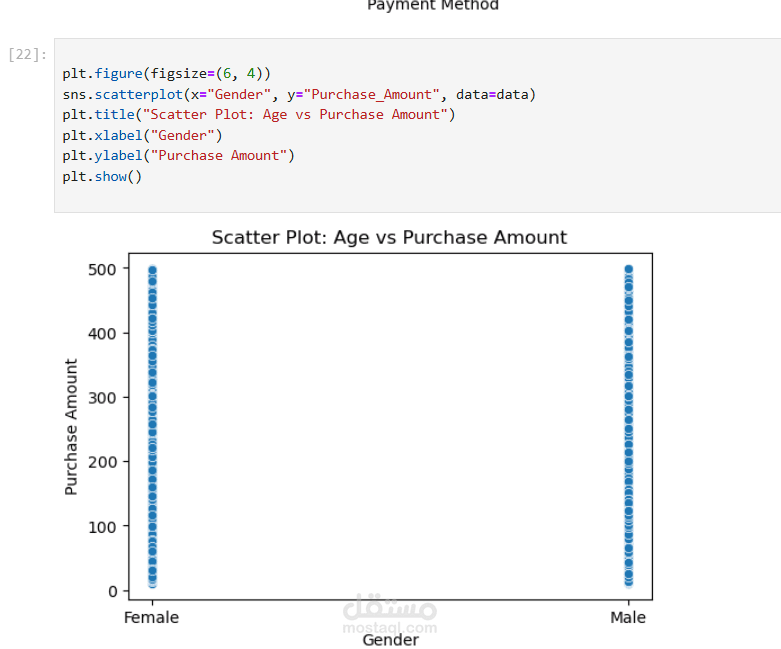Click the vertical Purchase Amount axis label

(71, 427)
